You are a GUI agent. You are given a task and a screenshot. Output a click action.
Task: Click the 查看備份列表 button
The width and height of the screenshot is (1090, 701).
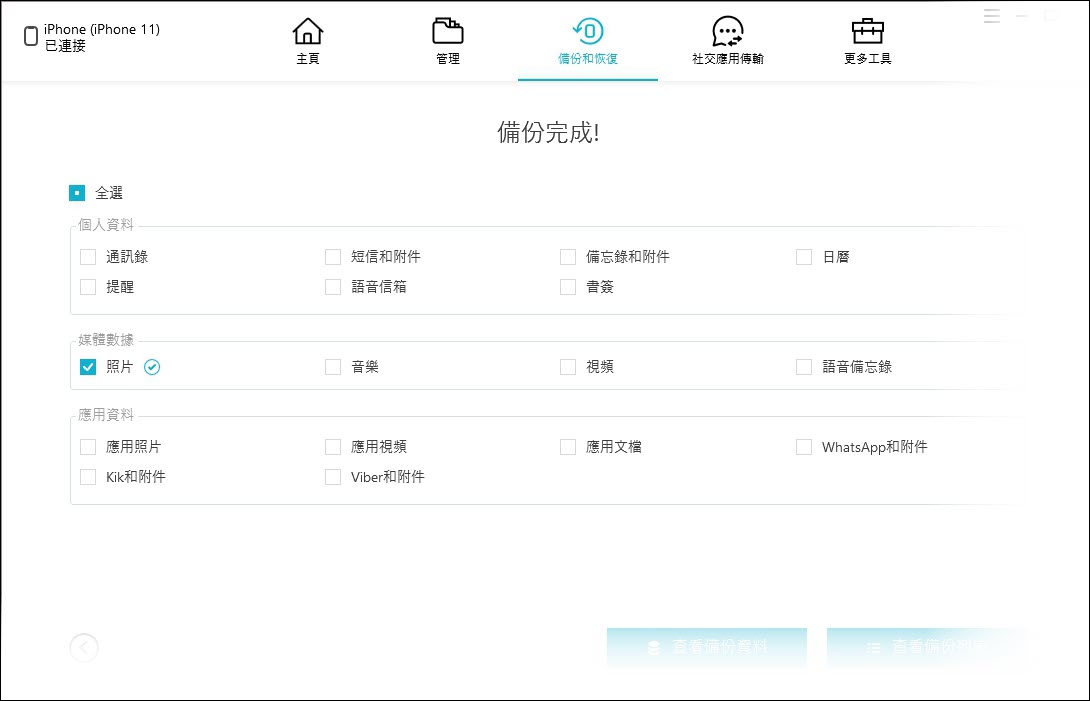[x=926, y=648]
